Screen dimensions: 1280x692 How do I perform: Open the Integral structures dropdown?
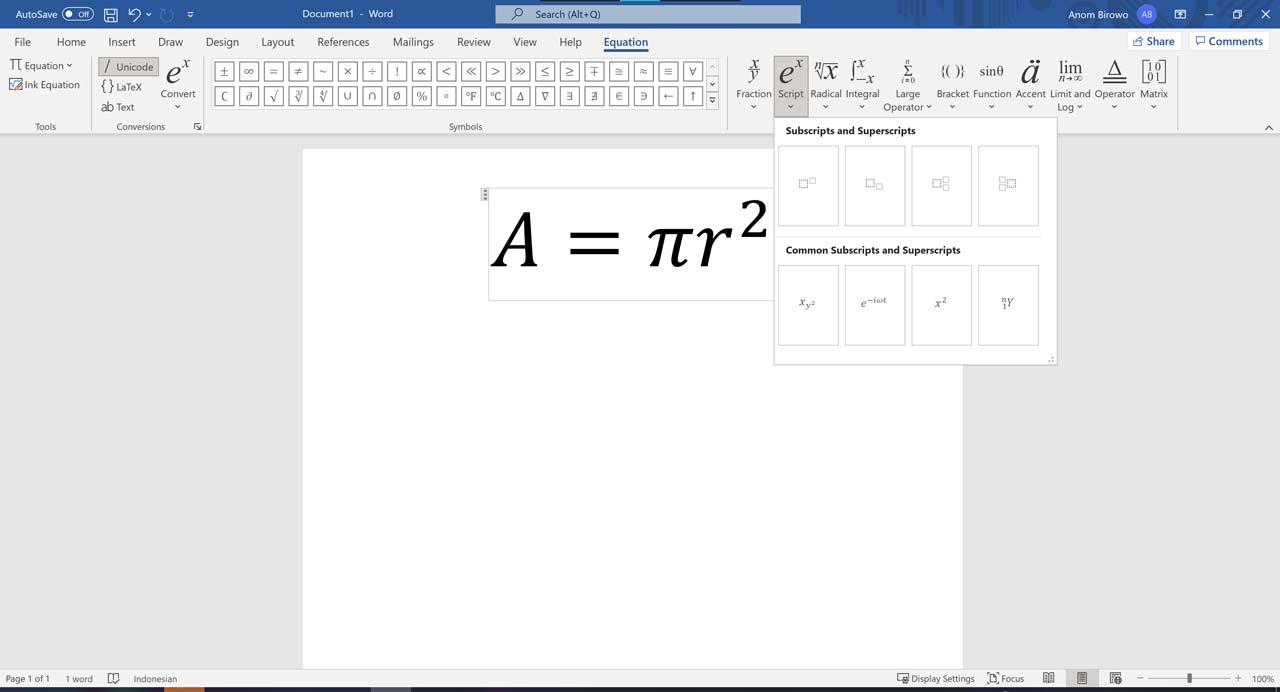coord(862,85)
